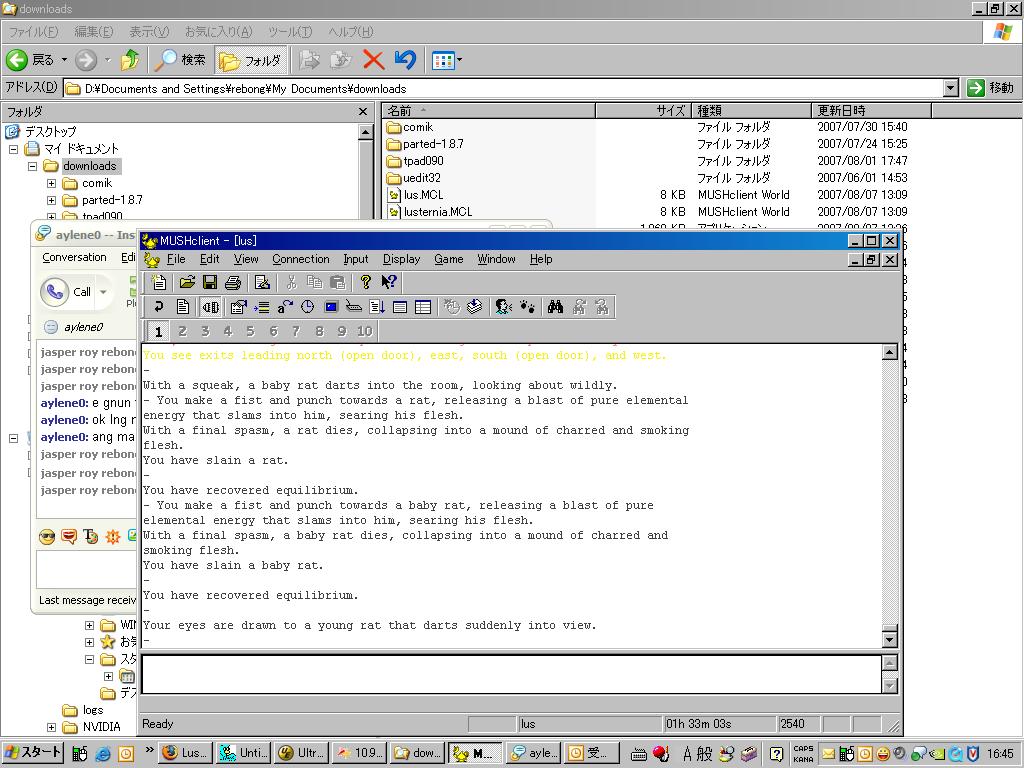Image resolution: width=1024 pixels, height=768 pixels.
Task: Click the Open world folder icon
Action: pyautogui.click(x=187, y=282)
